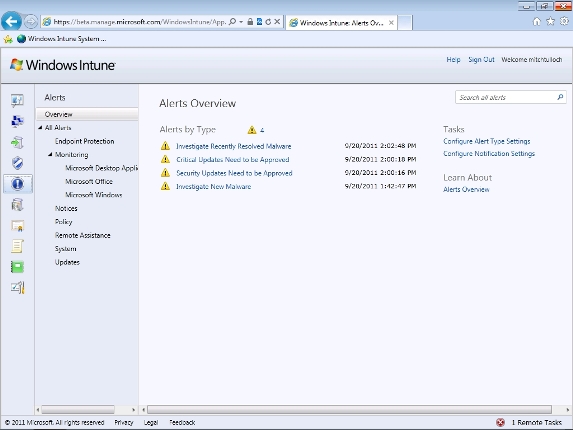Open the Computers workspace icon

pyautogui.click(x=17, y=121)
